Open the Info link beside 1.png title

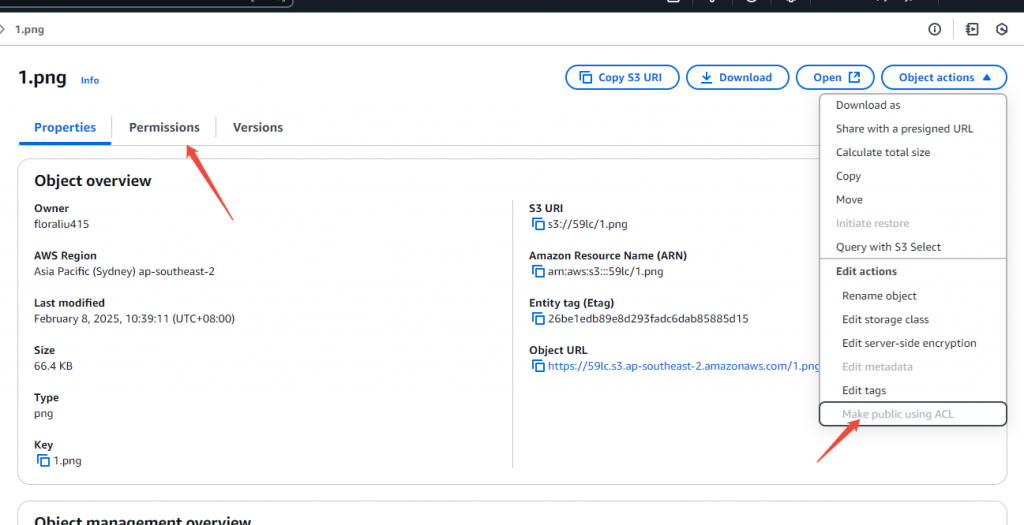(x=90, y=80)
